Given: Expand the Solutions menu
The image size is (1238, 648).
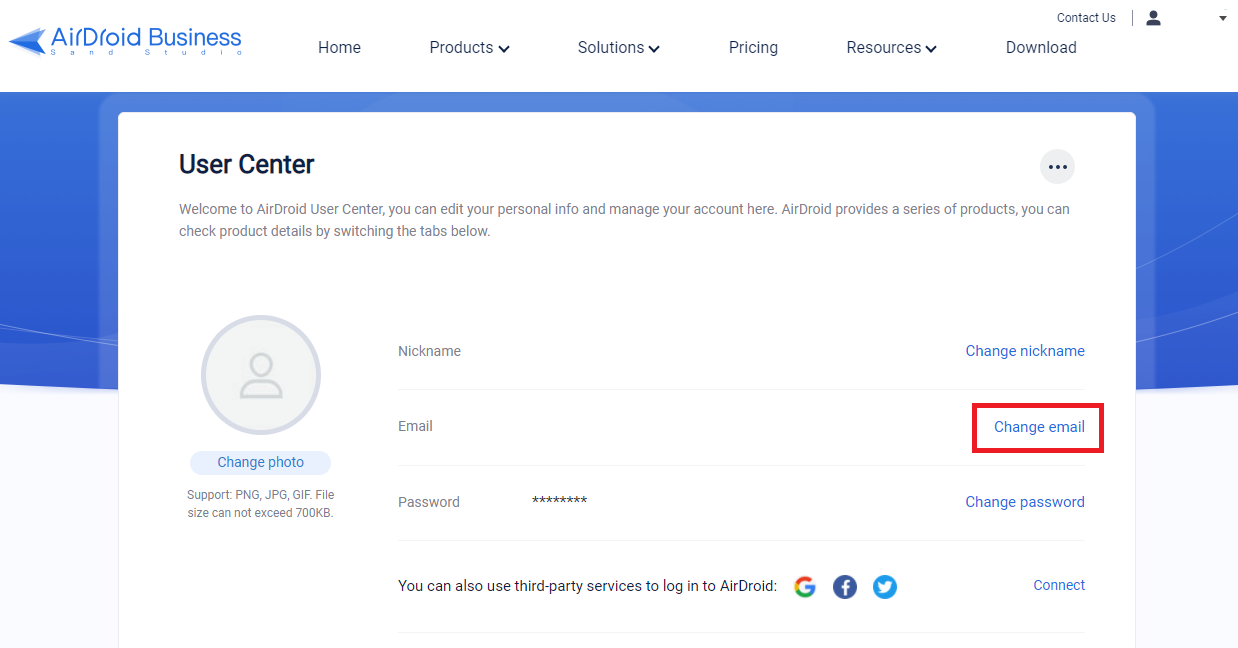Looking at the screenshot, I should coord(618,47).
